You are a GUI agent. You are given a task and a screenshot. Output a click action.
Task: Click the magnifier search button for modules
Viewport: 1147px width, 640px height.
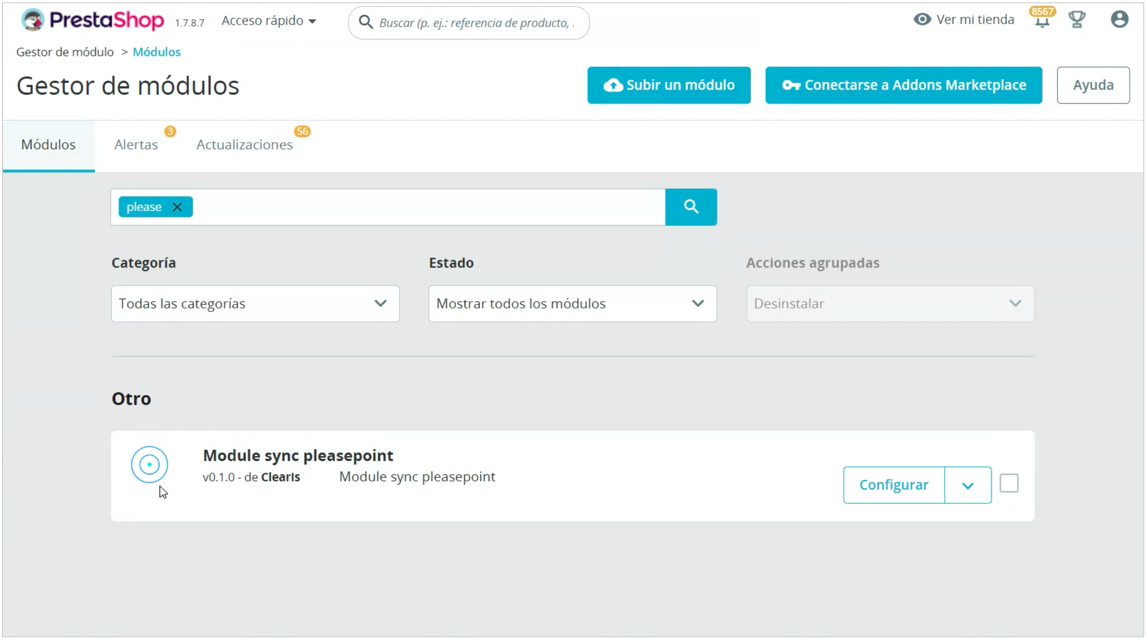(x=691, y=207)
